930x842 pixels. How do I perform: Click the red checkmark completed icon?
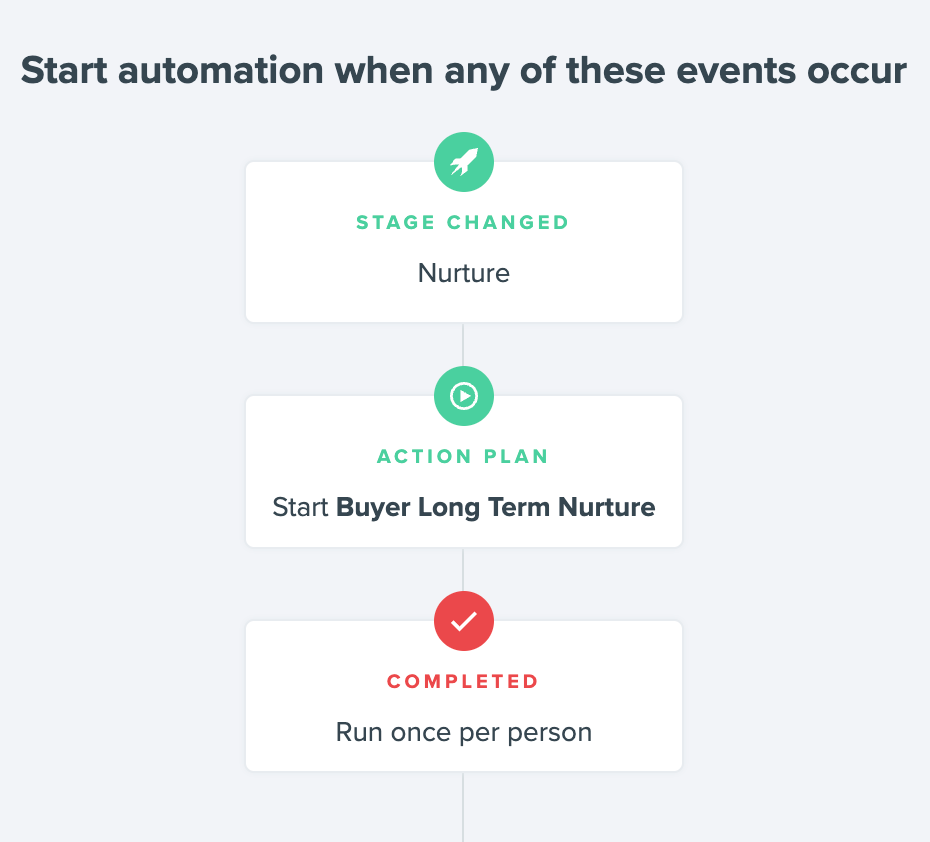464,621
